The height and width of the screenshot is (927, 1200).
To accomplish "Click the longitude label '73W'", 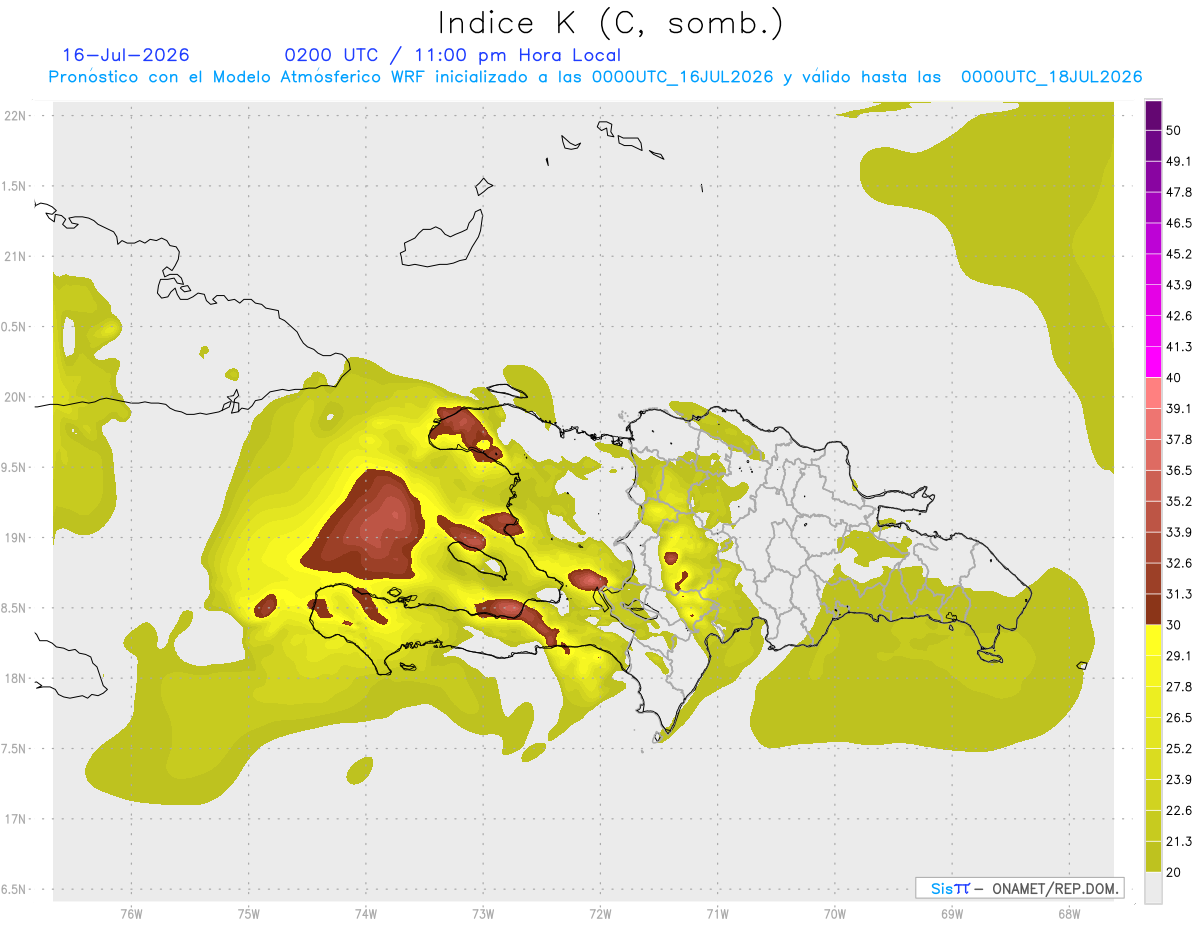I will 483,914.
